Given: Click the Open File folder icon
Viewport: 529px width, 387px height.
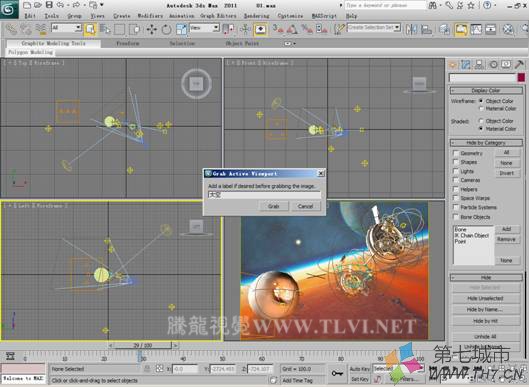Looking at the screenshot, I should [38, 5].
